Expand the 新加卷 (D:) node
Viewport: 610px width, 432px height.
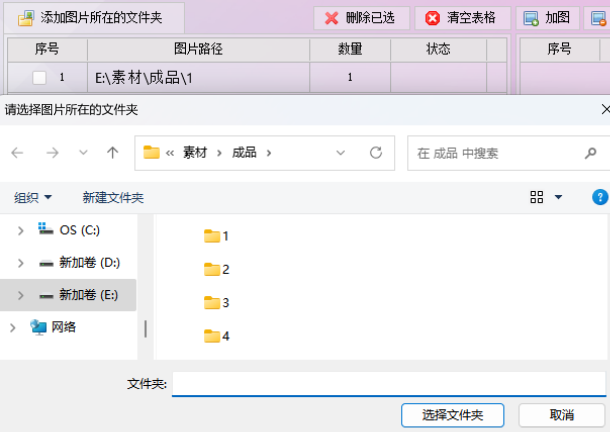point(21,263)
